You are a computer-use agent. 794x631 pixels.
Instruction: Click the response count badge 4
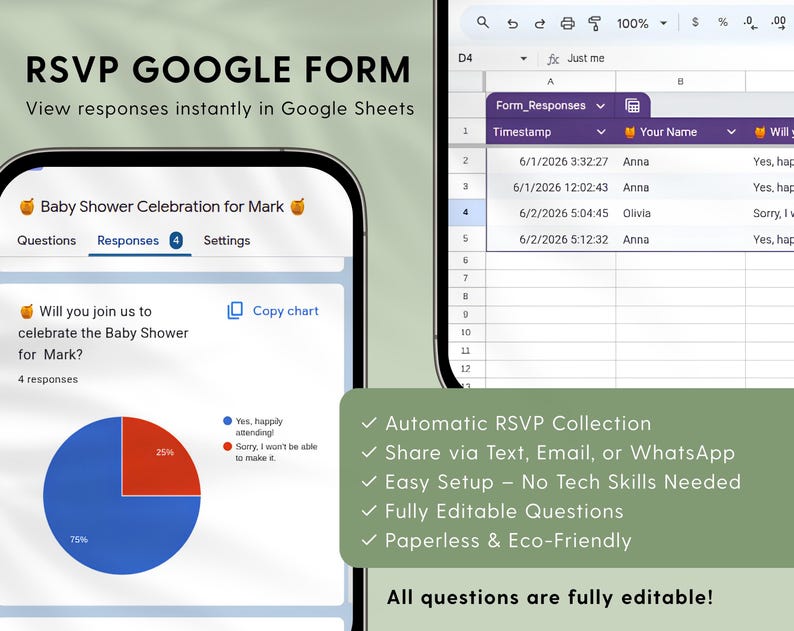tap(176, 241)
